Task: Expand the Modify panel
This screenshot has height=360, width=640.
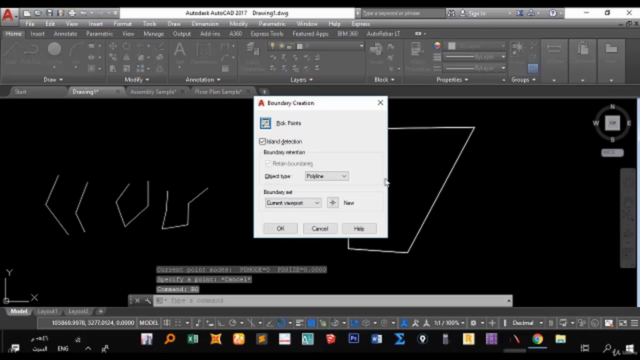Action: pyautogui.click(x=137, y=80)
